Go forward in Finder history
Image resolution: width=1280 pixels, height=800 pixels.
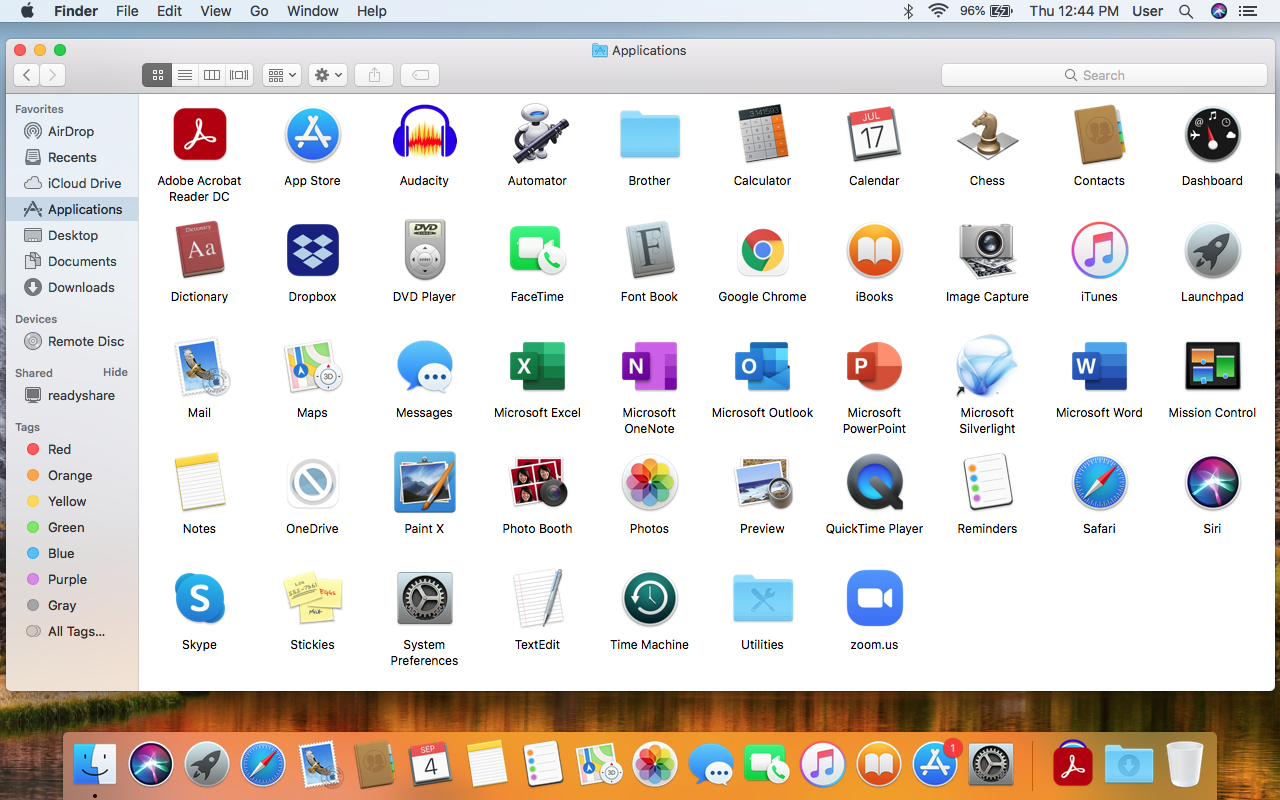[53, 75]
